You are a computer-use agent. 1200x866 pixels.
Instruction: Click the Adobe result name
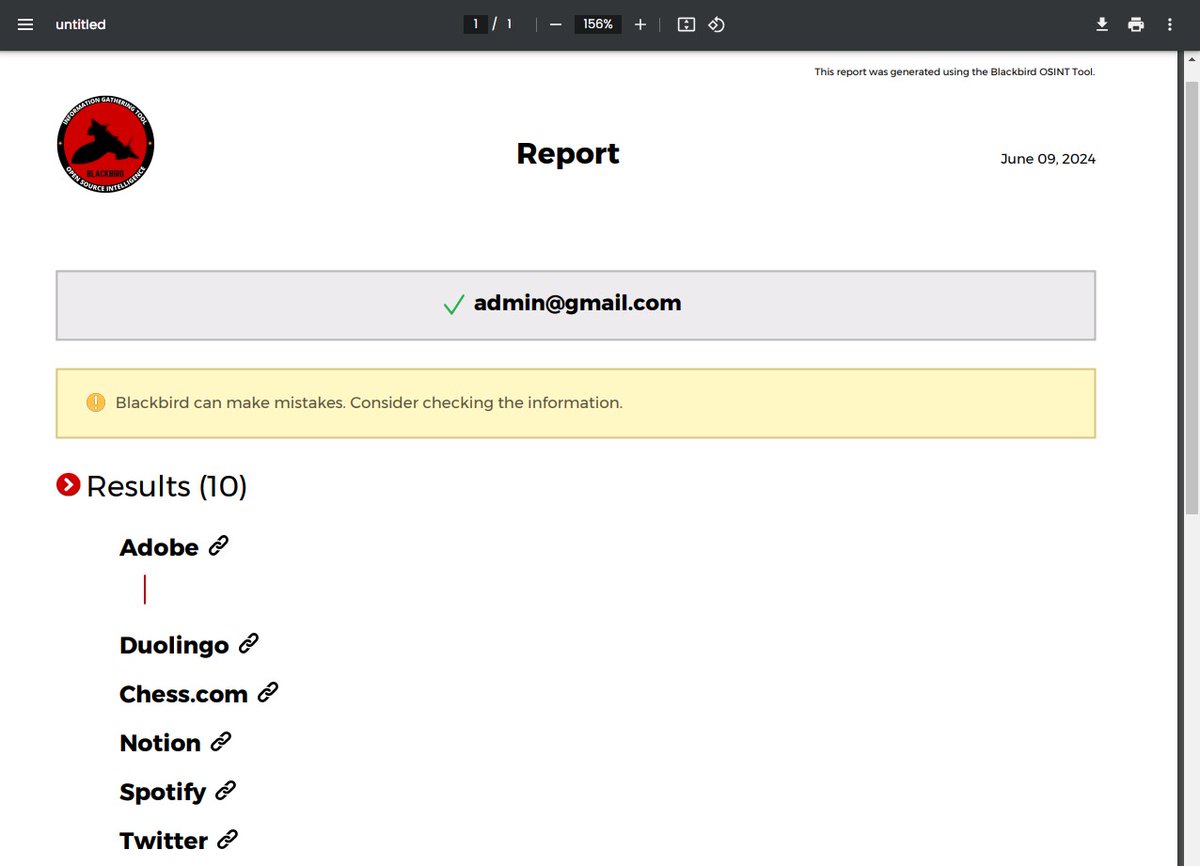[x=159, y=547]
